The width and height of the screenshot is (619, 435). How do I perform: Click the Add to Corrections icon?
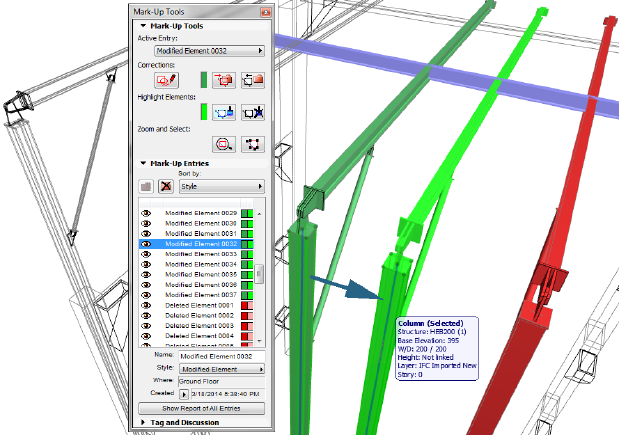224,79
